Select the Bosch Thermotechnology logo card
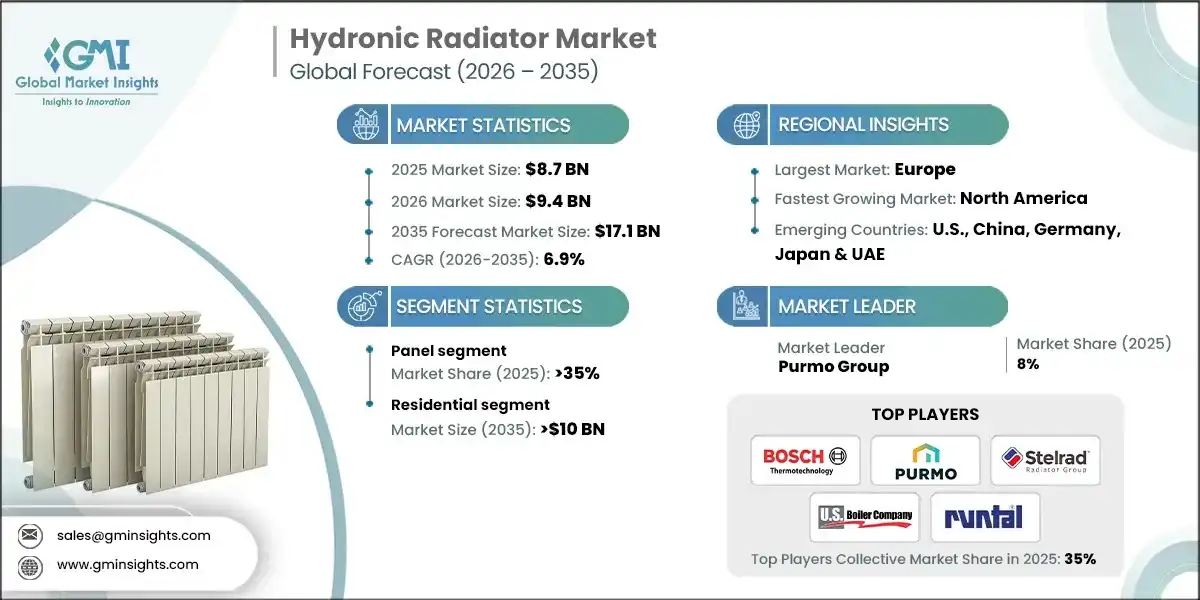Viewport: 1200px width, 600px height. point(805,460)
